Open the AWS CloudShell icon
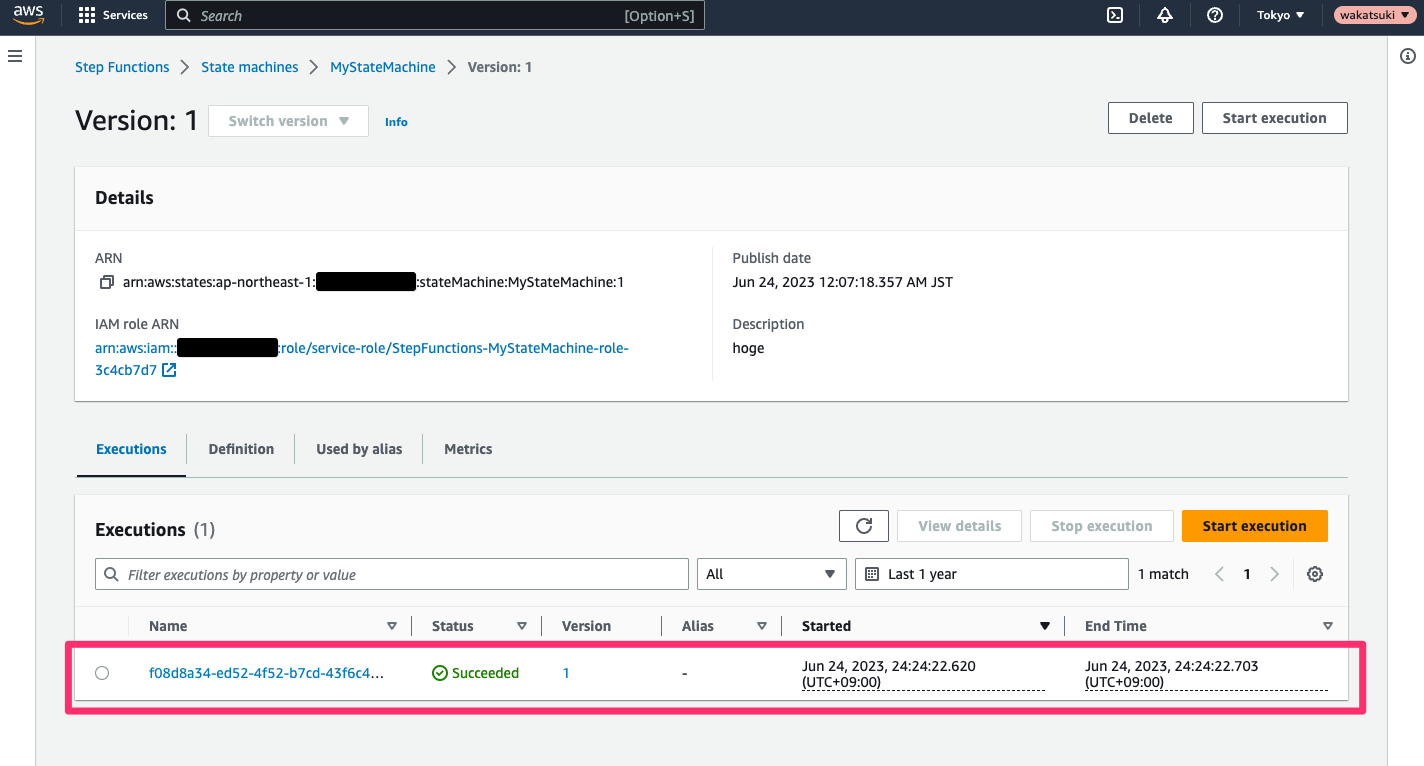Screen dimensions: 1424x766 coord(1114,15)
